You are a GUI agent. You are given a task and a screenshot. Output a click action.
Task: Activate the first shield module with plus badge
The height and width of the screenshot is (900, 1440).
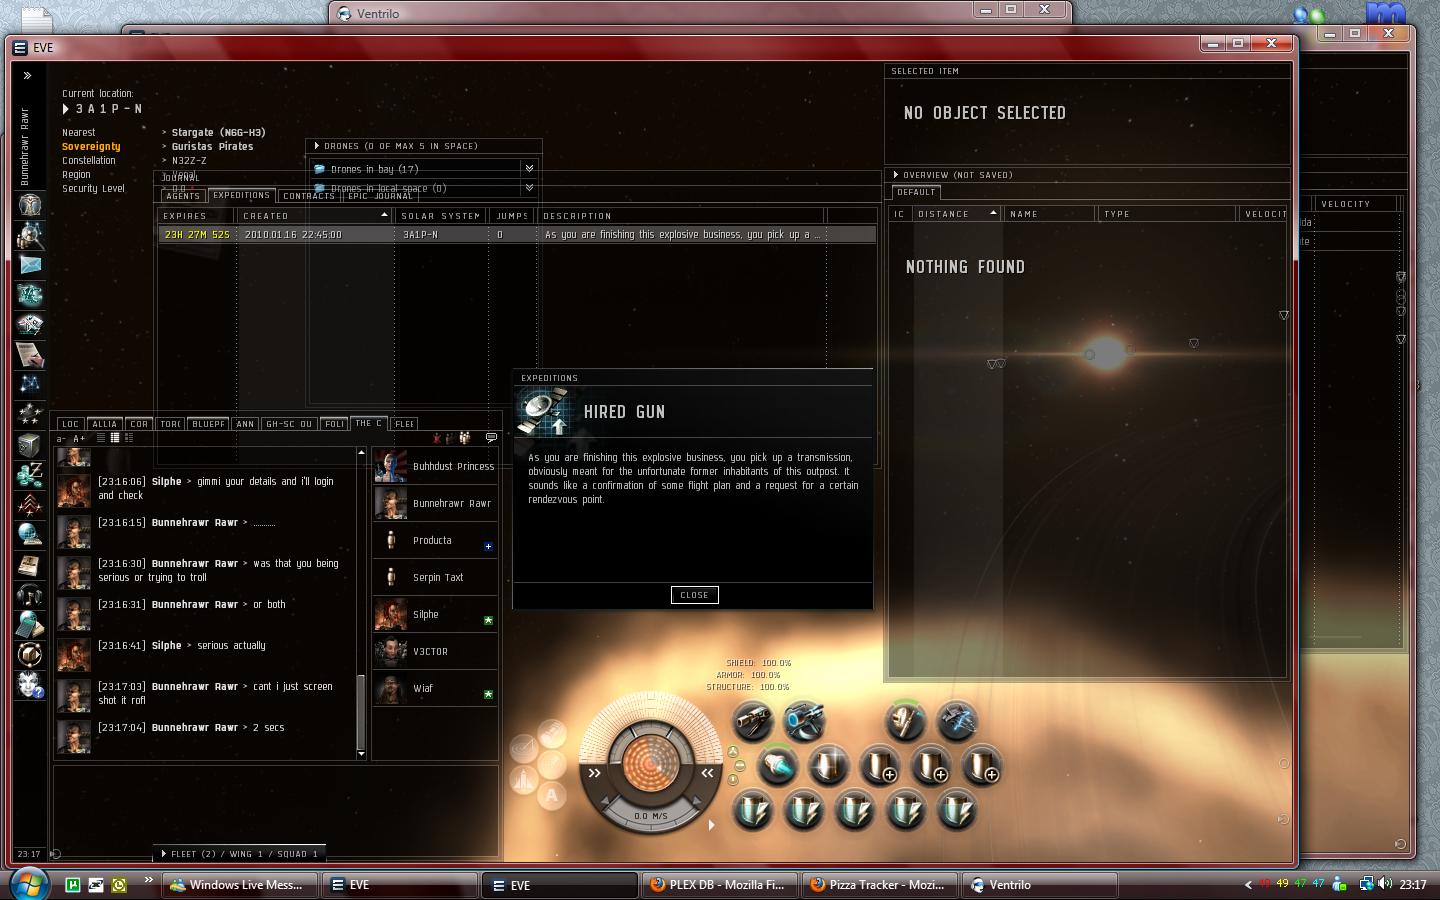click(880, 766)
